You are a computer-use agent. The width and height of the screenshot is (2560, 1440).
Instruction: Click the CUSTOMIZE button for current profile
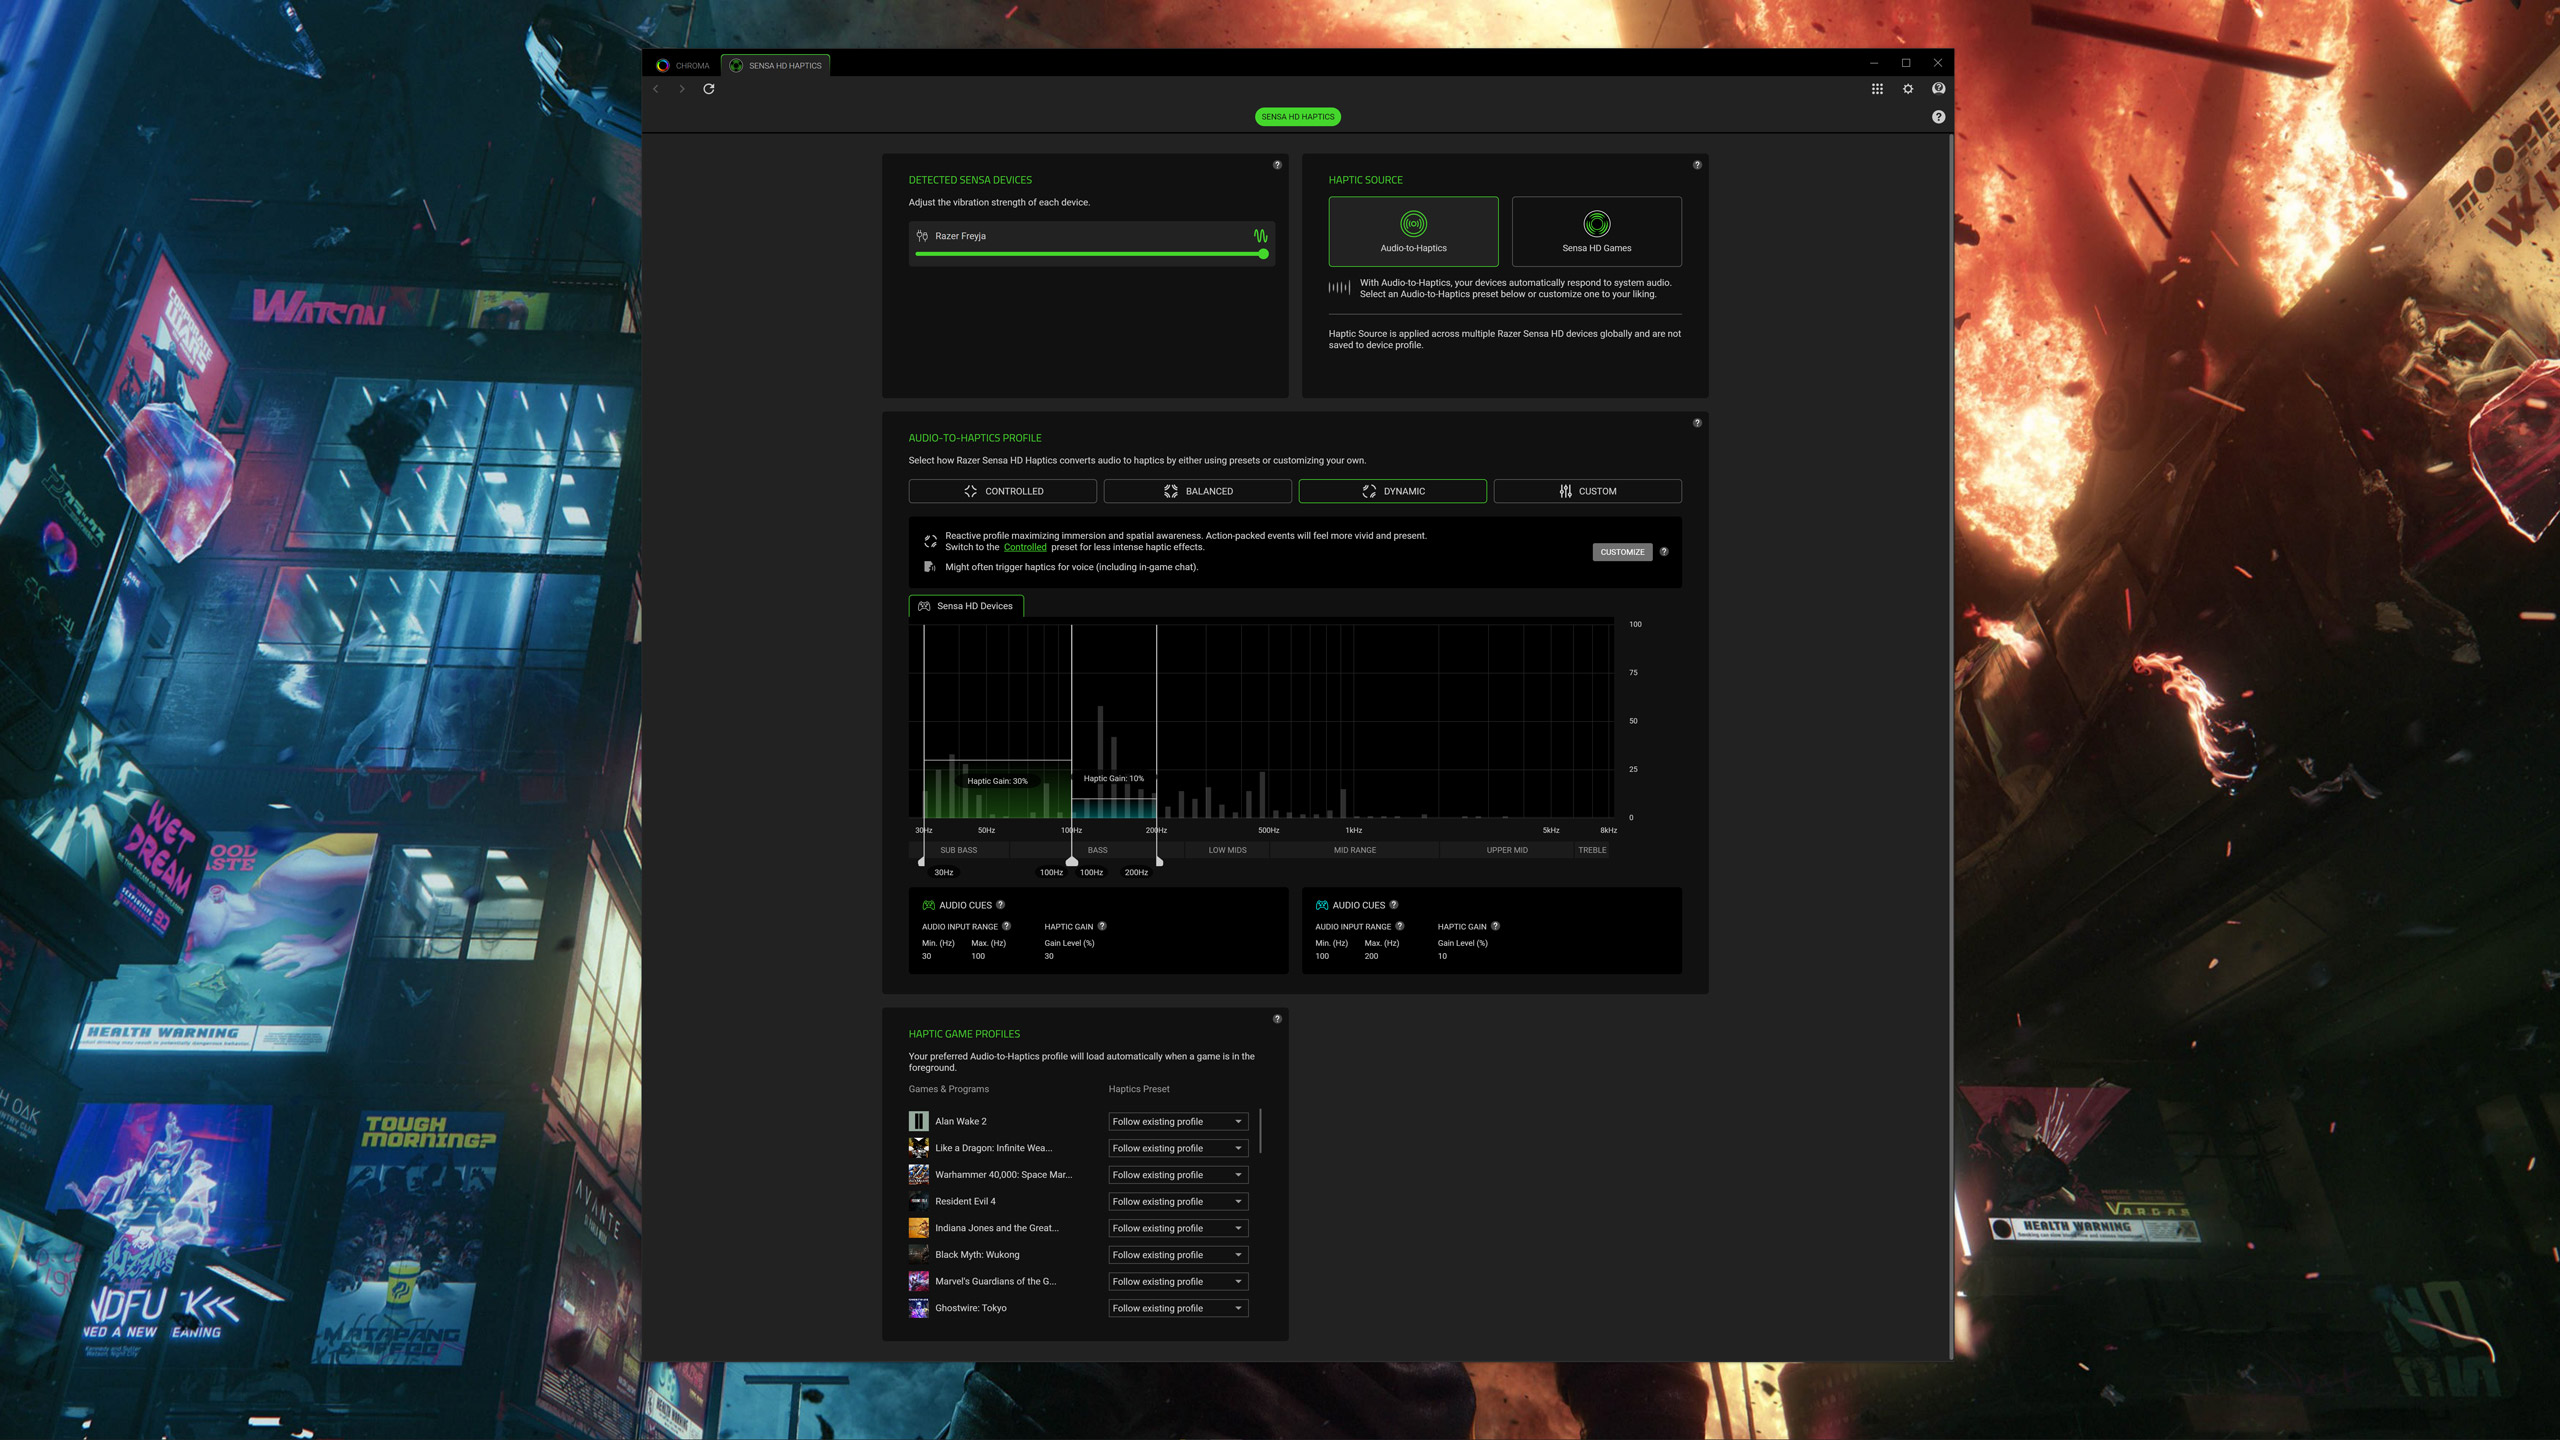(1621, 552)
